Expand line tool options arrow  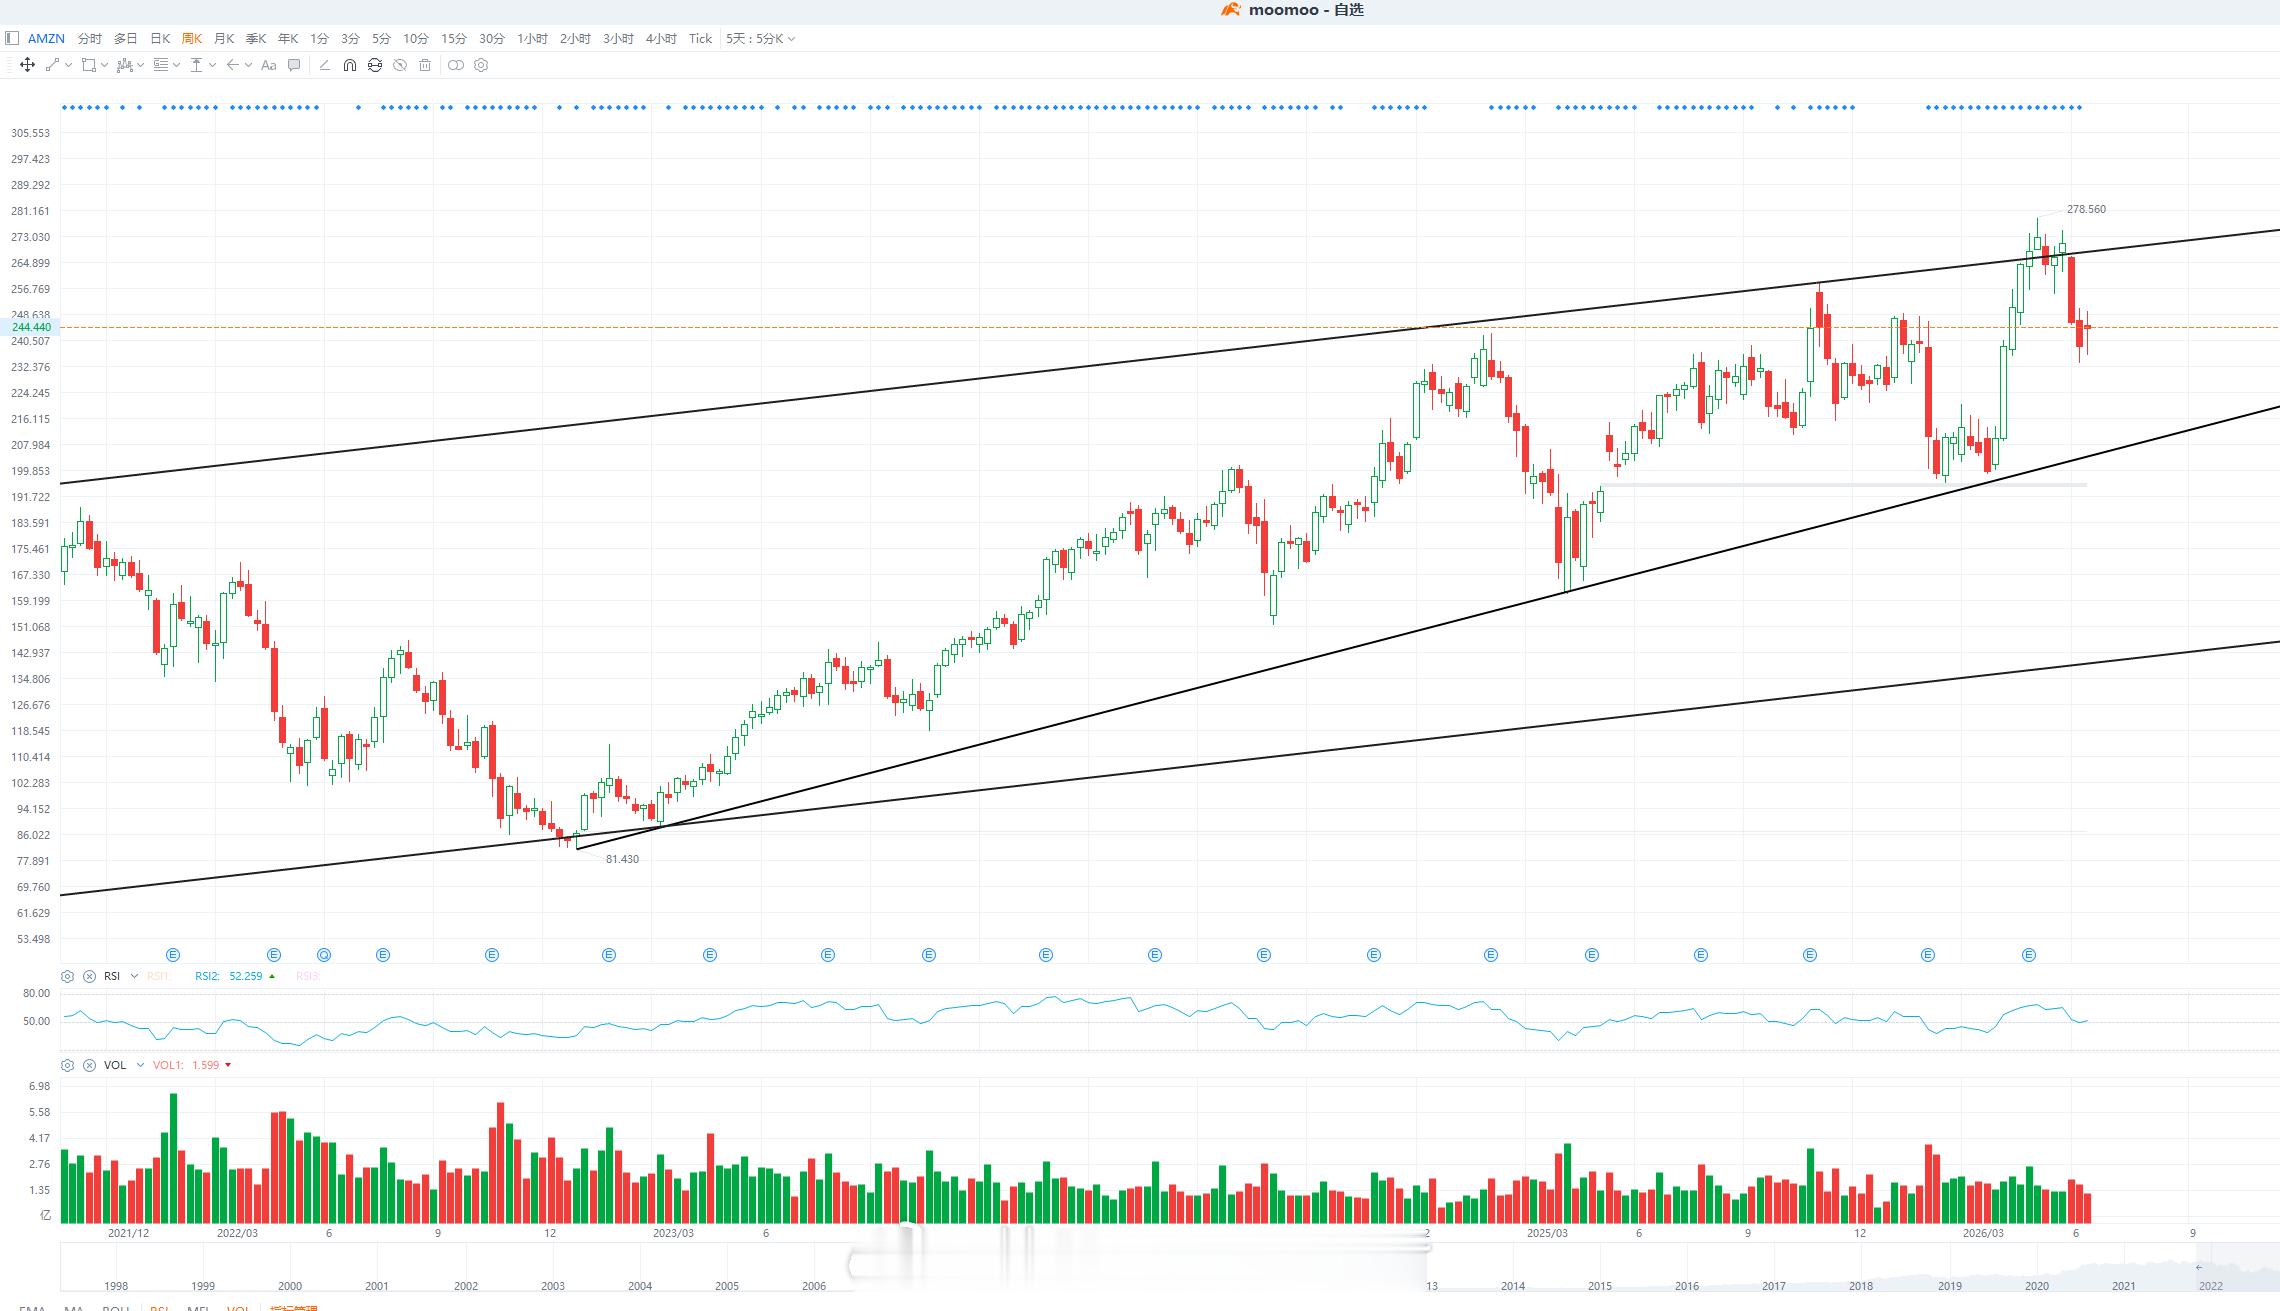click(68, 65)
